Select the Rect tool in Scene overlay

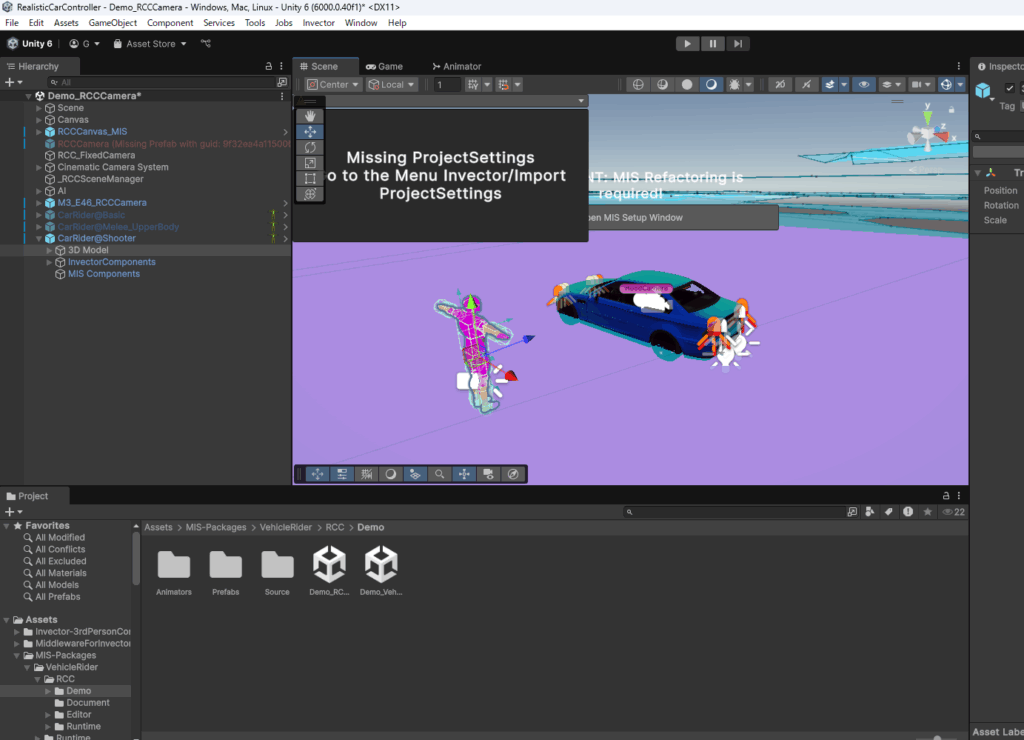(x=310, y=178)
